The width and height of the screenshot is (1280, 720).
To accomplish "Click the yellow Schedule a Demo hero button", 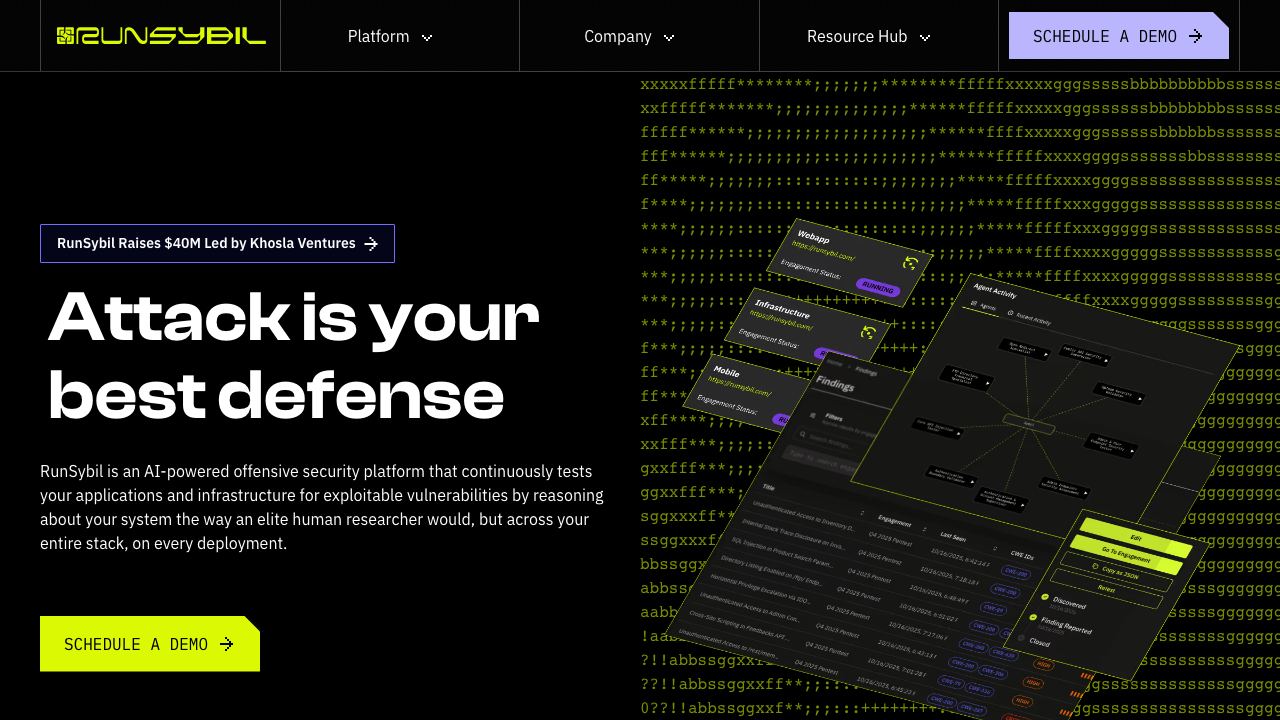I will [x=150, y=644].
